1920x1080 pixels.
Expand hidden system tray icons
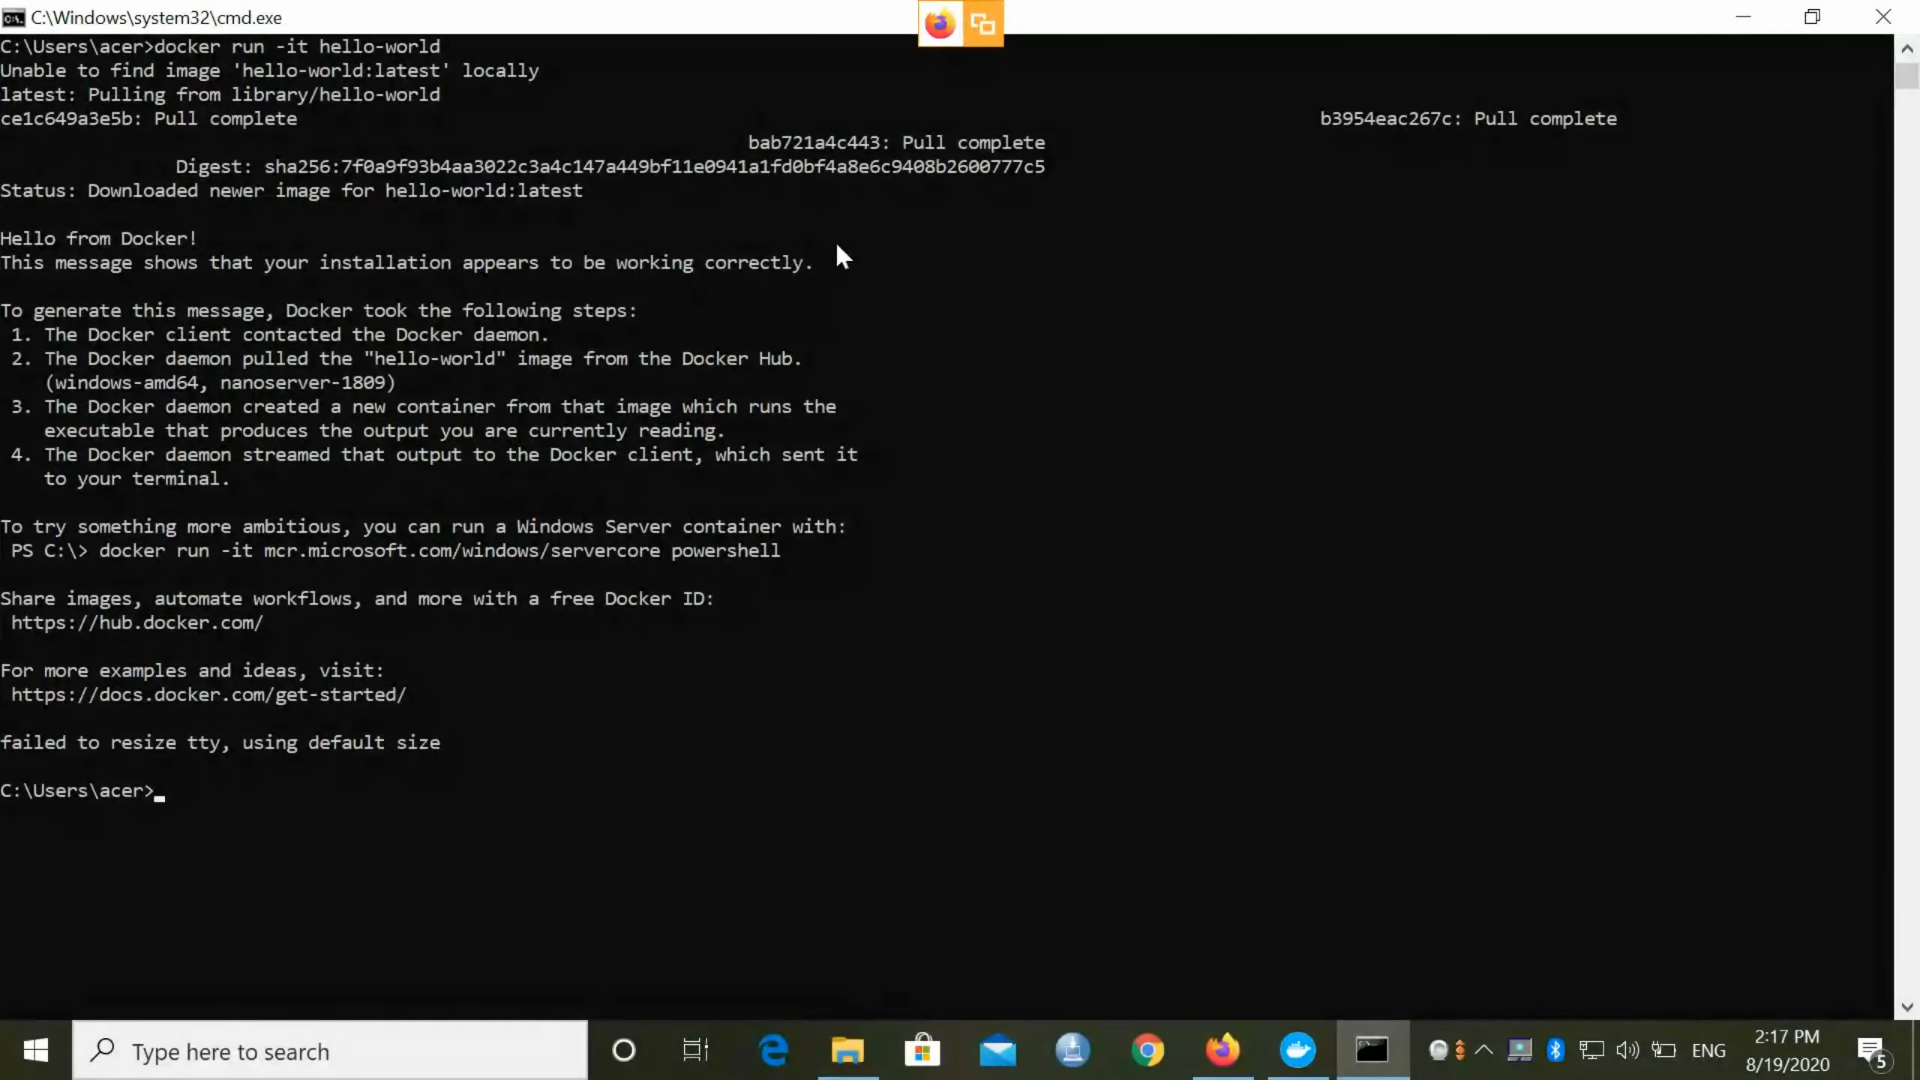[1485, 1050]
